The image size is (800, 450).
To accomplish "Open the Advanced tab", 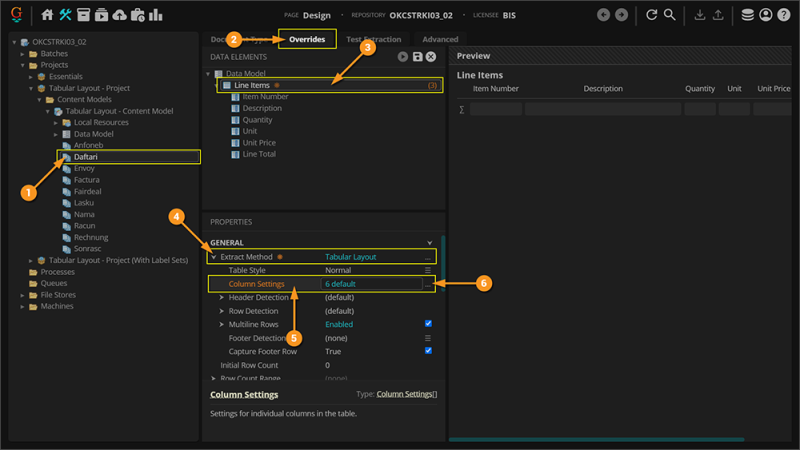I will tap(440, 39).
